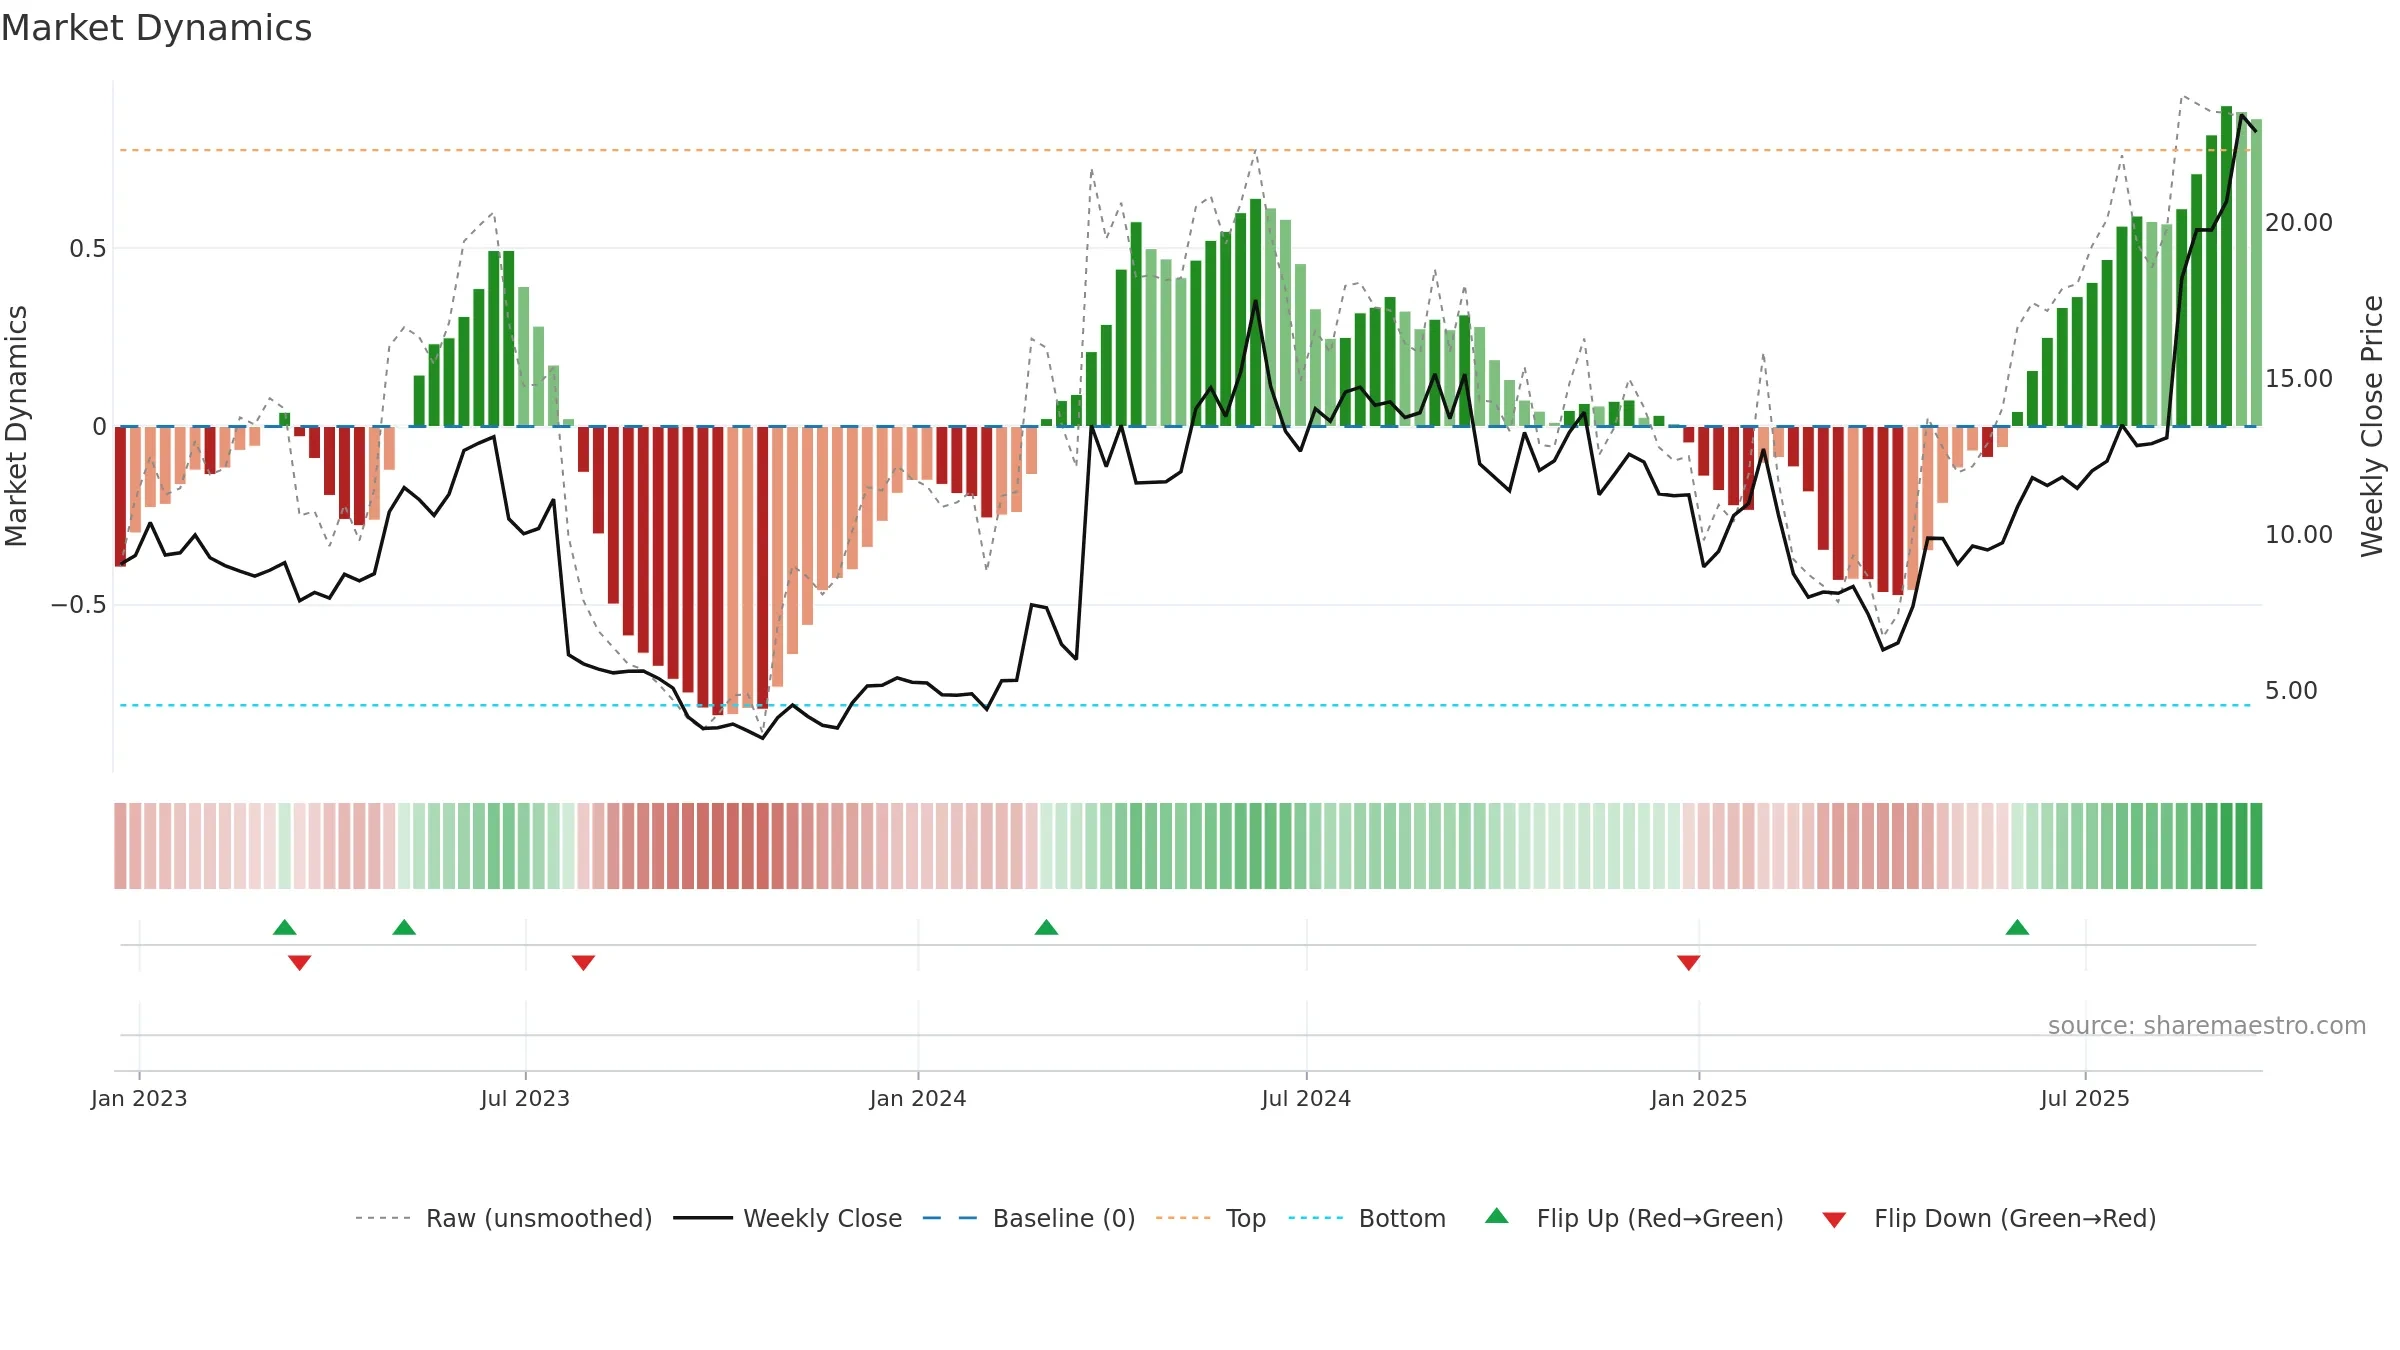Select the red flip-down marker before Jan 2025
Viewport: 2400px width, 1350px height.
tap(1688, 962)
